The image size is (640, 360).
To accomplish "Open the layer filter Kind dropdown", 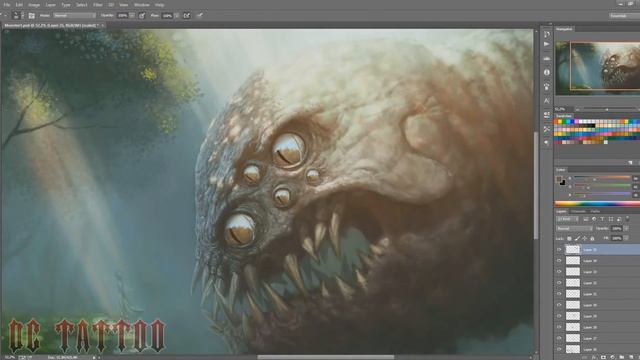I will point(568,219).
